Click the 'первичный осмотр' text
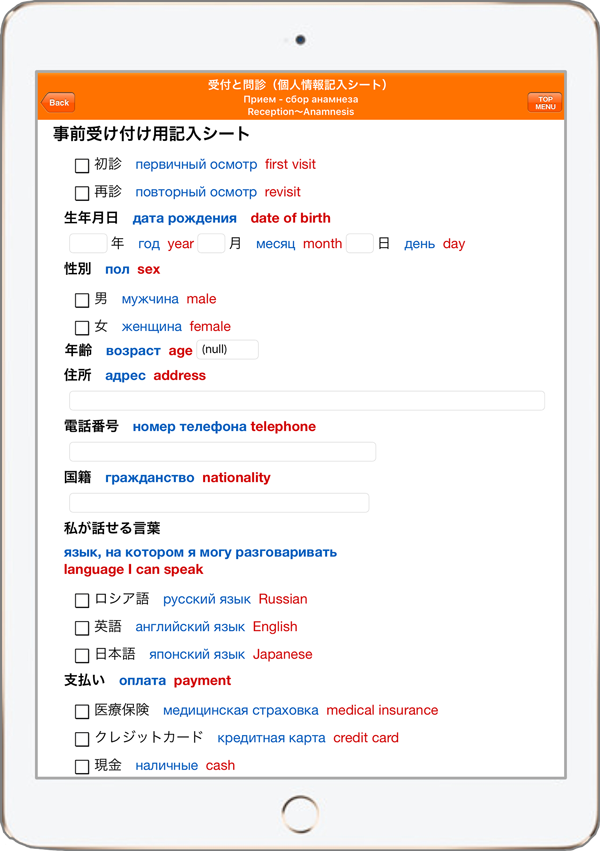Image resolution: width=600 pixels, height=851 pixels. [x=196, y=165]
